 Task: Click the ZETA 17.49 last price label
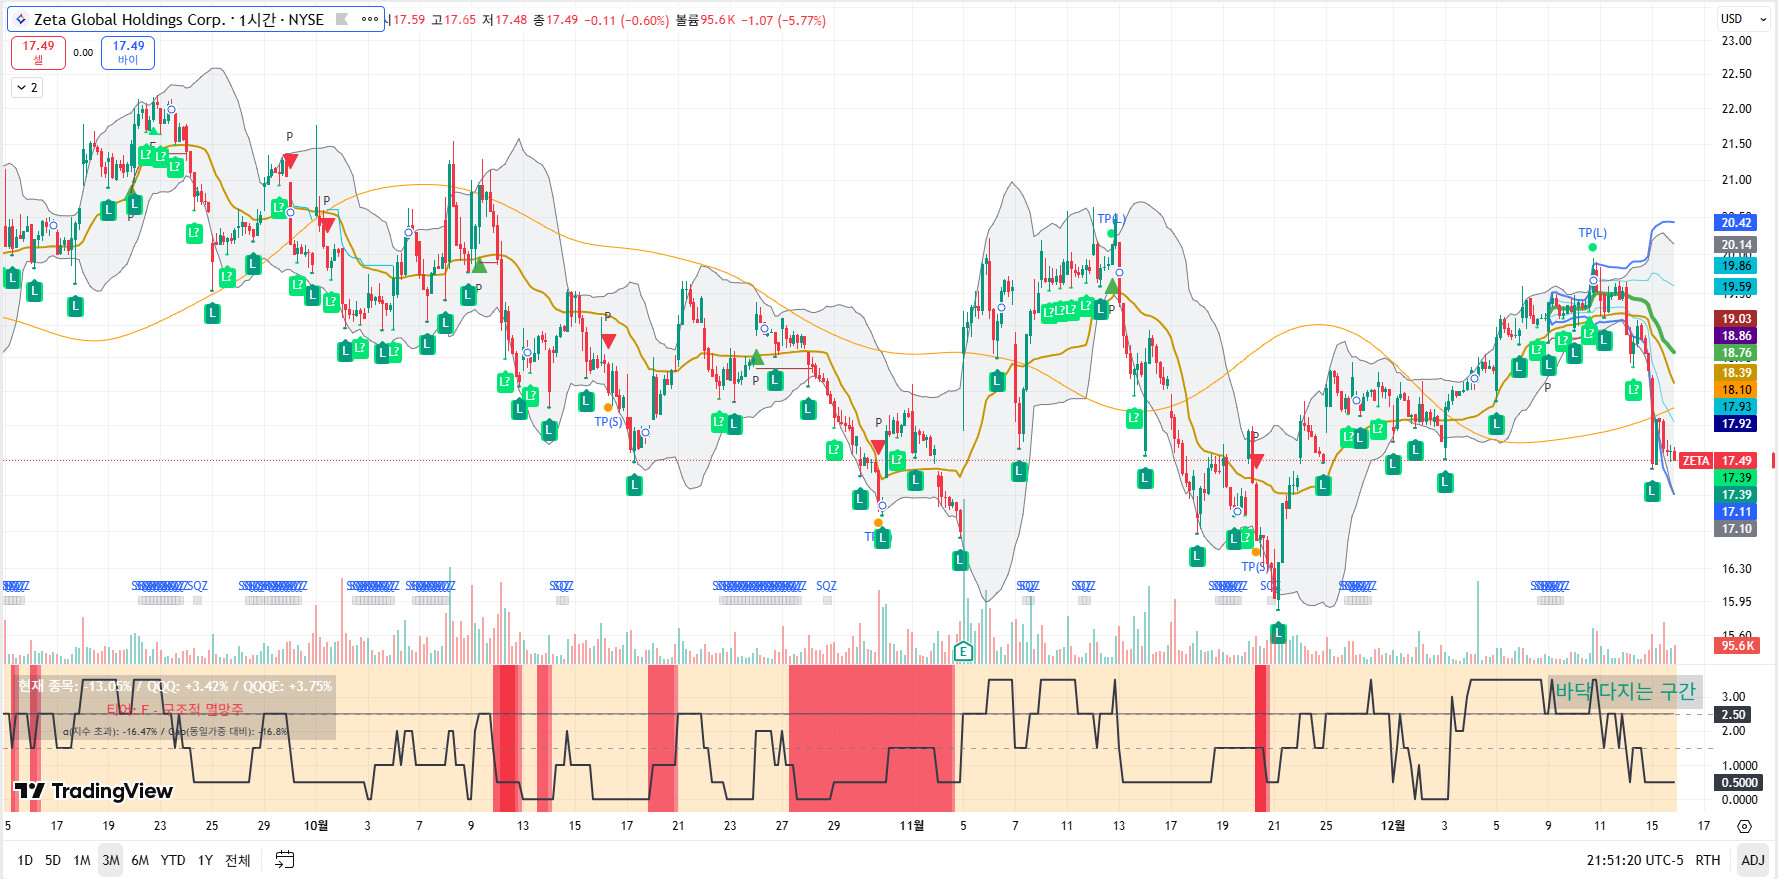click(1718, 461)
